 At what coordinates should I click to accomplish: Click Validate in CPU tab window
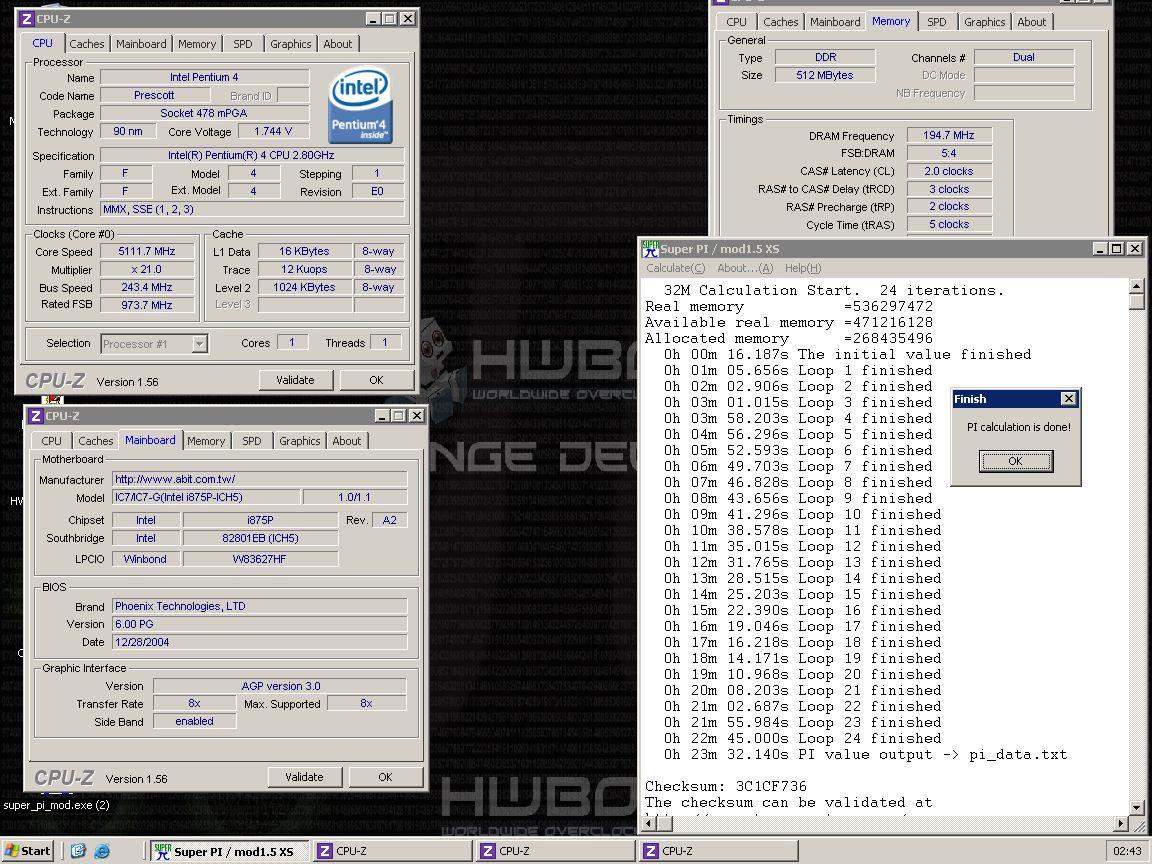[x=295, y=380]
